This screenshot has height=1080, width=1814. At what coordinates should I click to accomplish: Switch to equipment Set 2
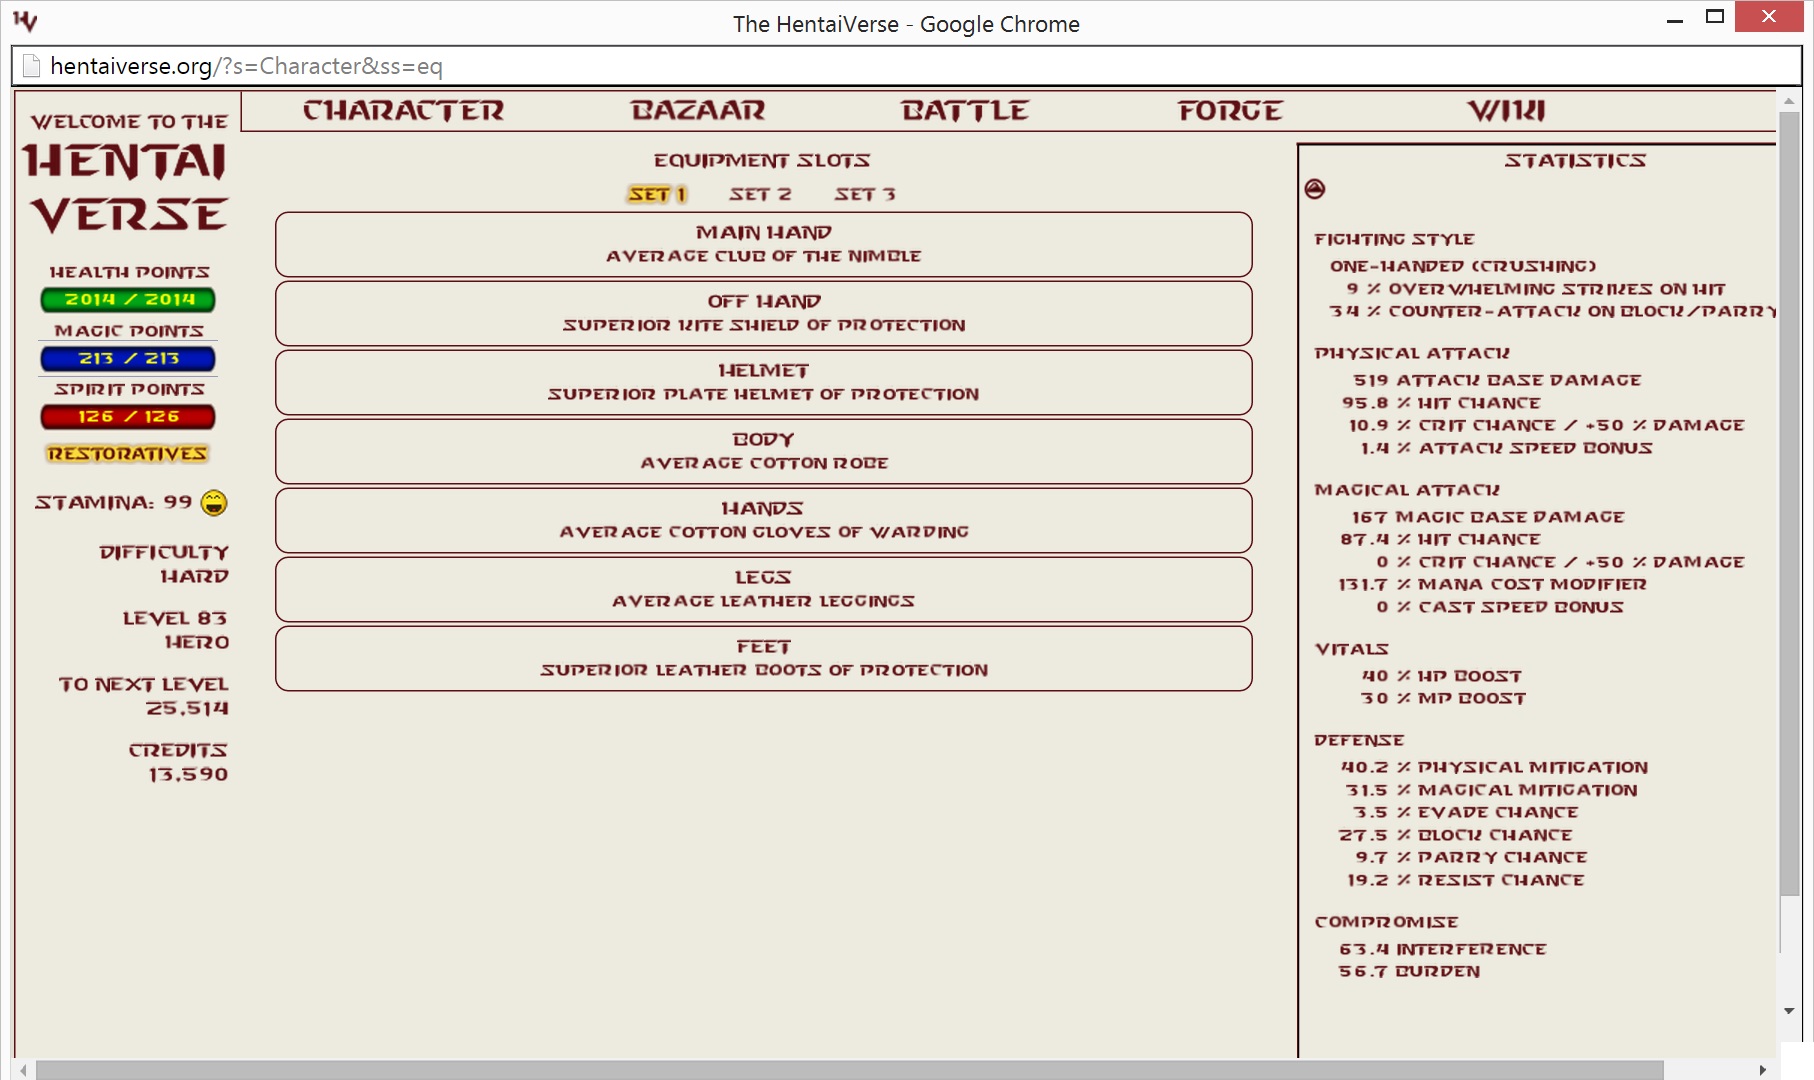click(x=760, y=194)
